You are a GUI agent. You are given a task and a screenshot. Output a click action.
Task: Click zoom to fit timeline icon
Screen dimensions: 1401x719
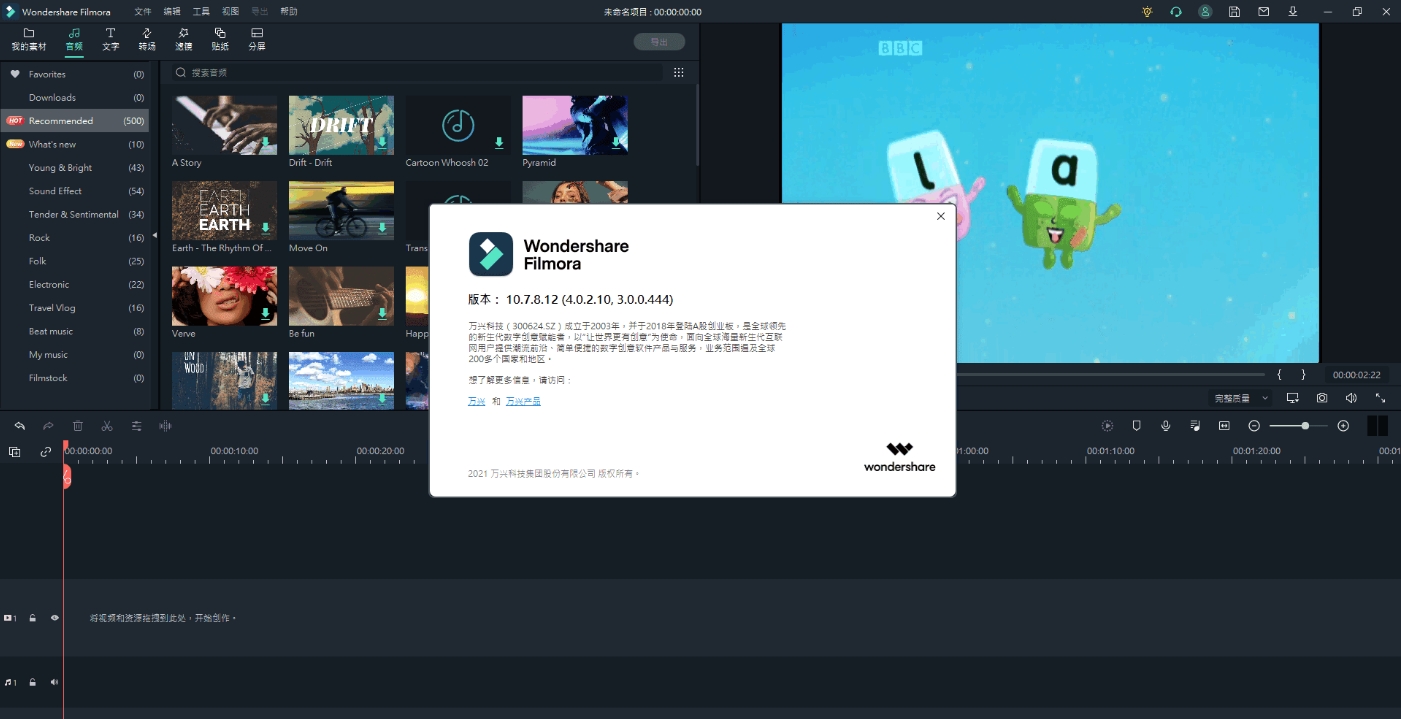1224,426
